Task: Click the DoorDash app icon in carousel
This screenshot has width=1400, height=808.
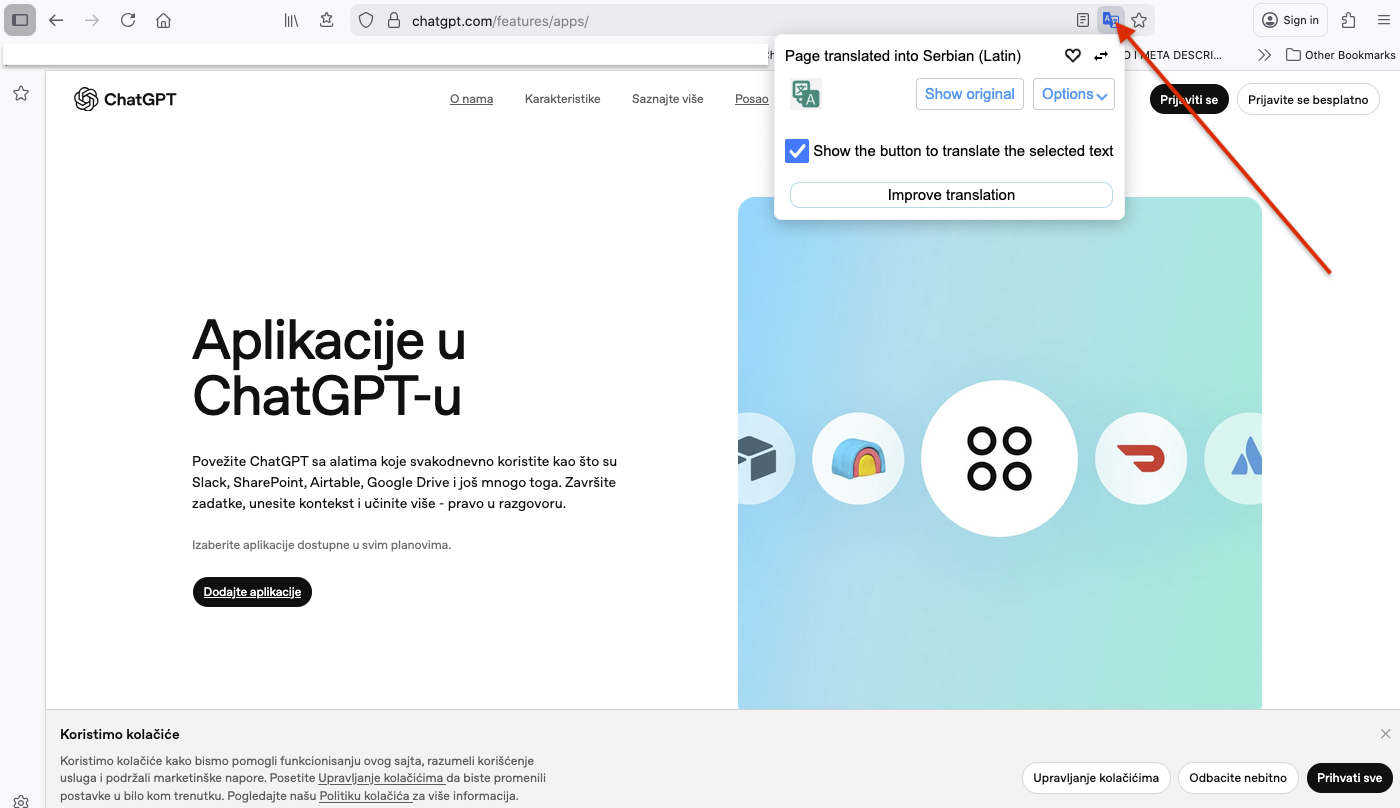Action: coord(1141,459)
